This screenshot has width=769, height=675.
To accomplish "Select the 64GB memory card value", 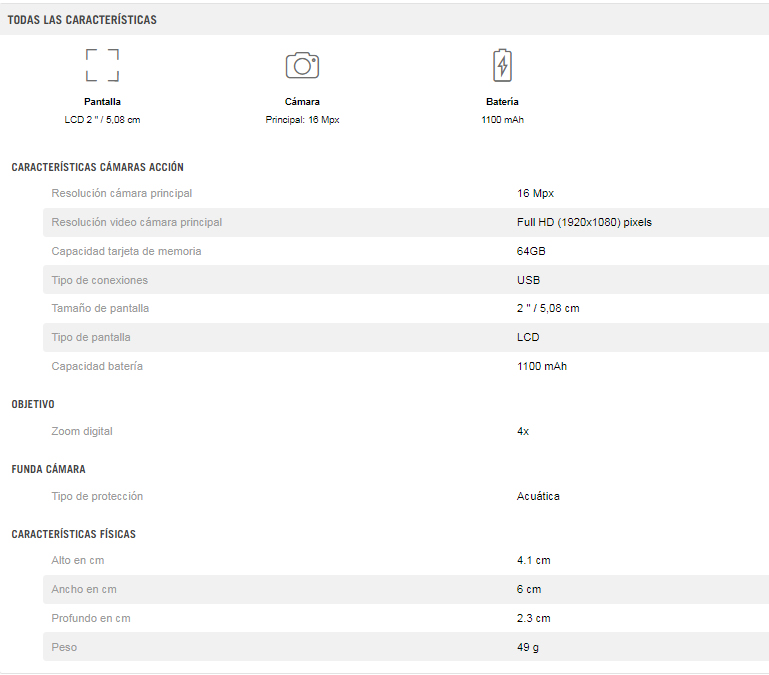I will (x=531, y=251).
